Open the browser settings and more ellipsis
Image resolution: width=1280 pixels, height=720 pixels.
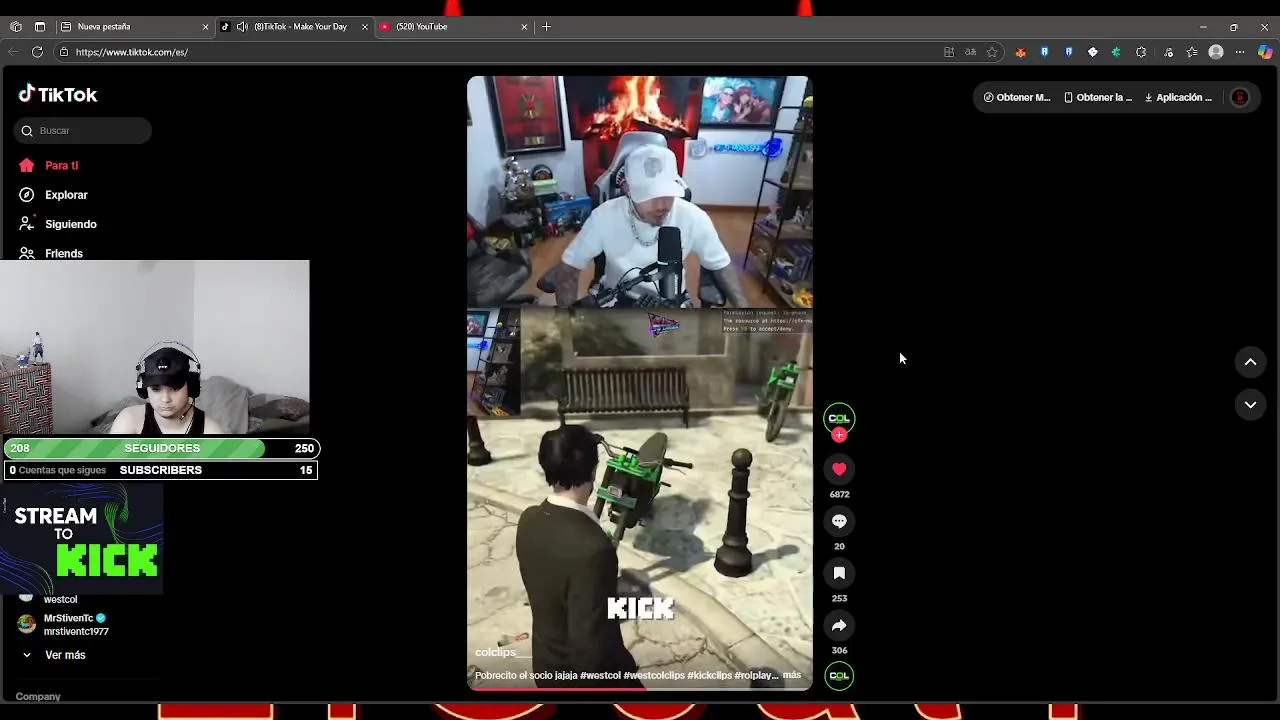click(x=1240, y=52)
